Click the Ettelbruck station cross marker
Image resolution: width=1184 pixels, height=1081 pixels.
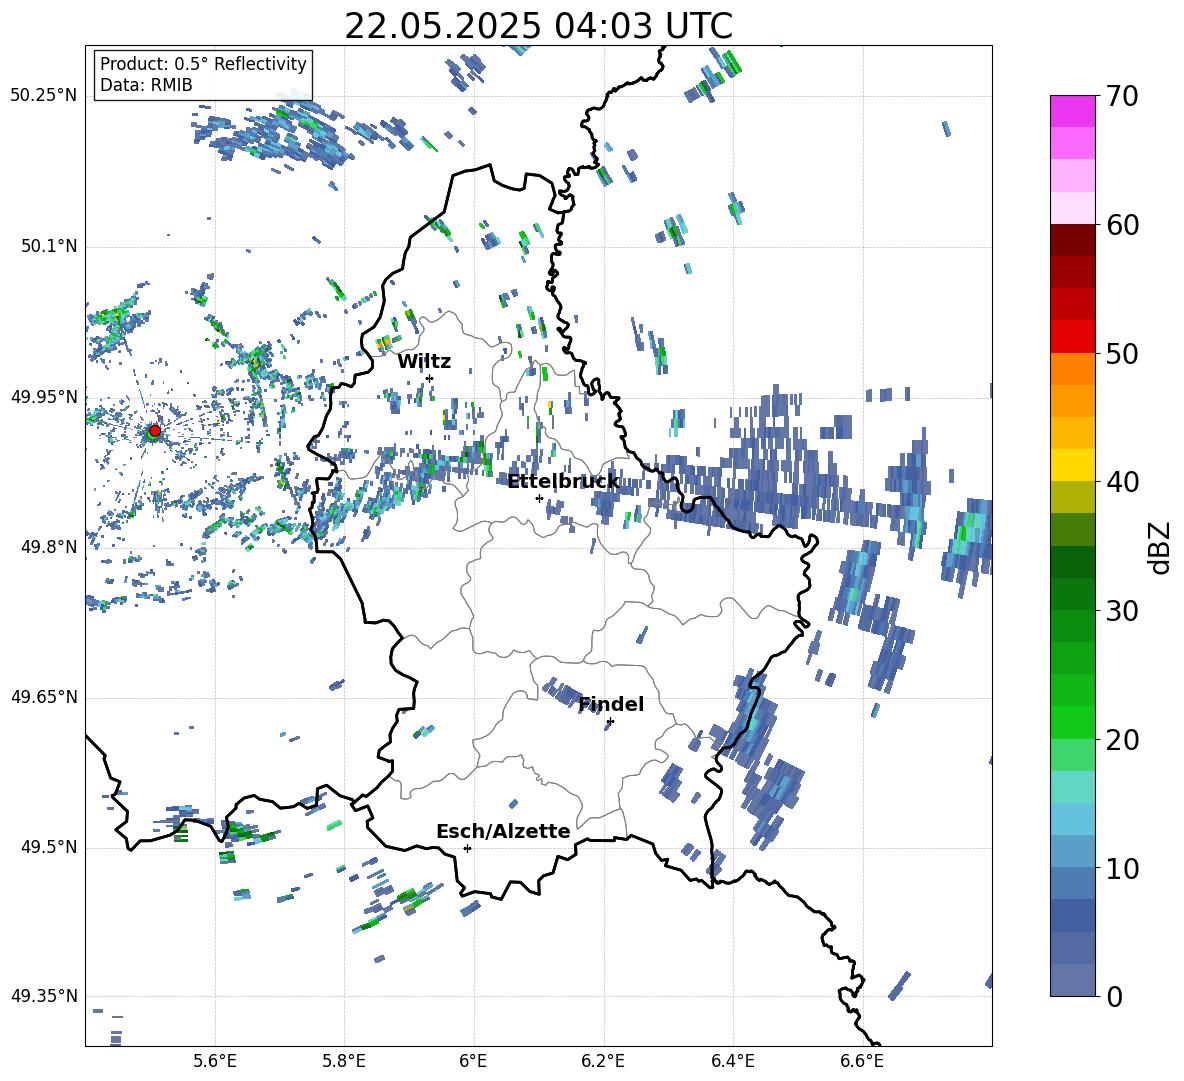point(539,498)
